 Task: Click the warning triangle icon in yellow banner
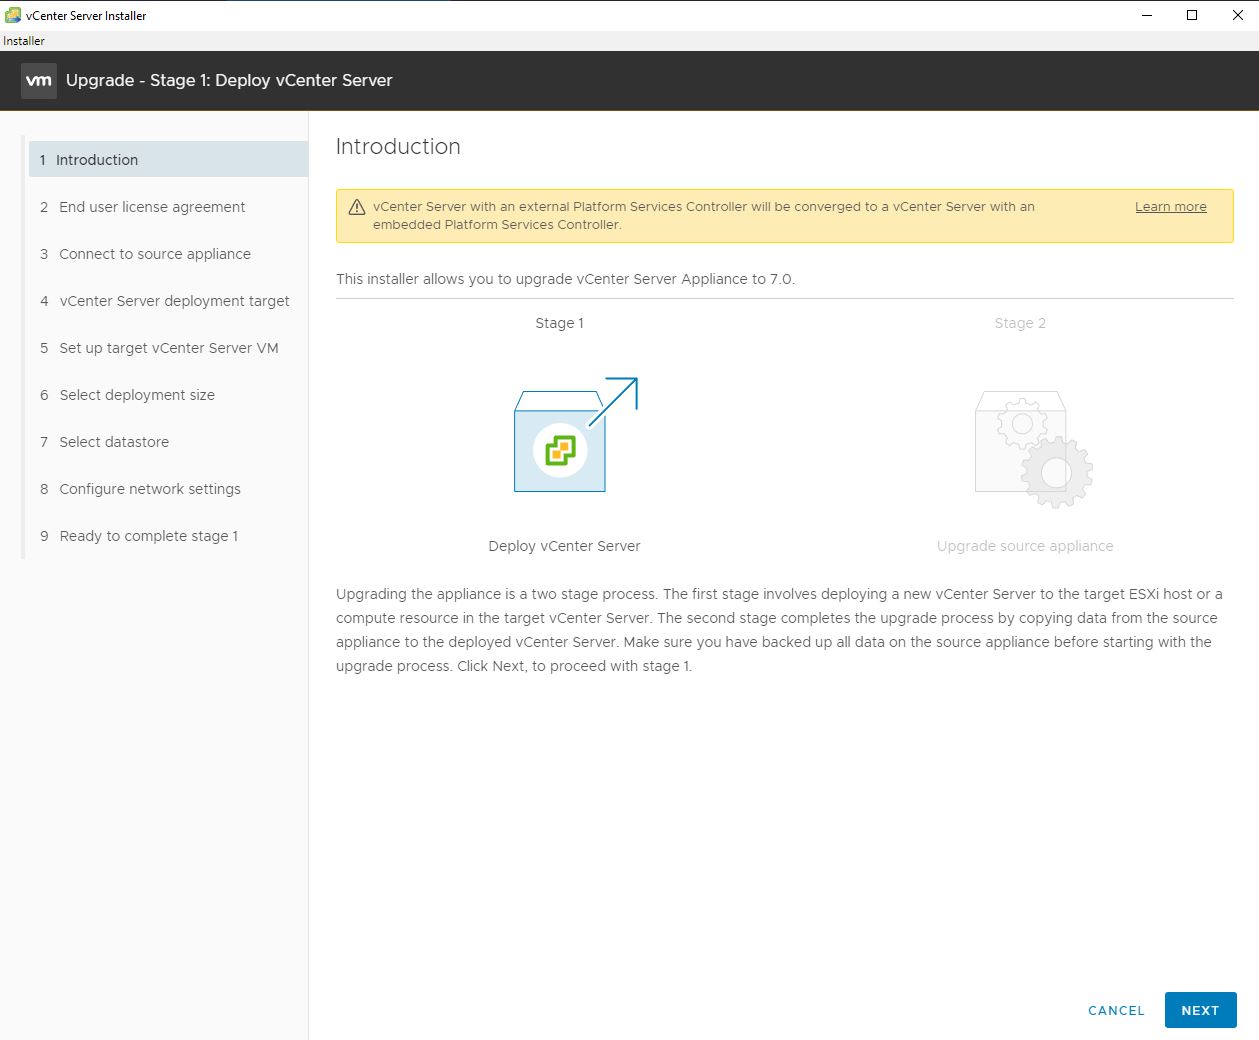(x=357, y=208)
